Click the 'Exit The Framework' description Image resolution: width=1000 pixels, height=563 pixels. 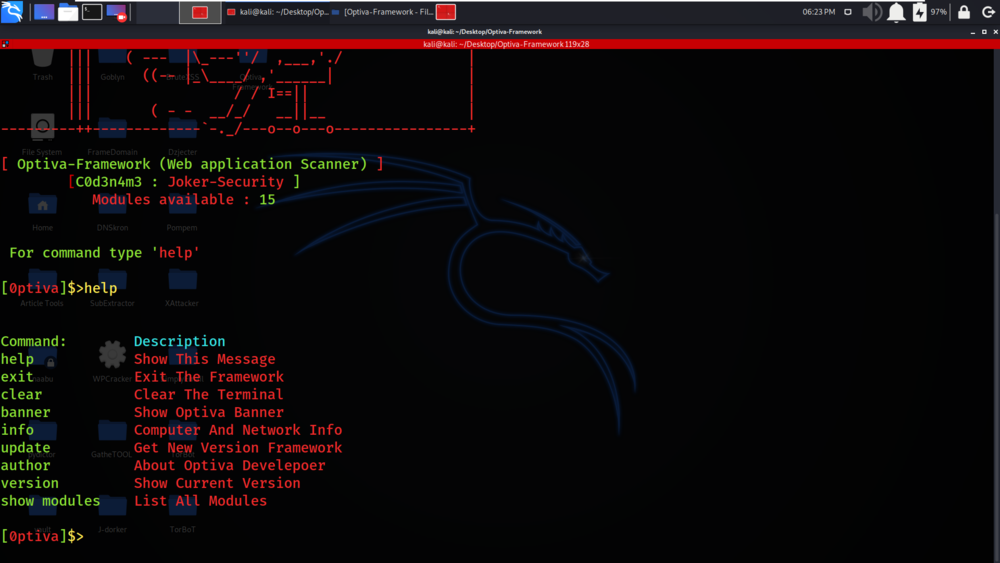point(209,377)
